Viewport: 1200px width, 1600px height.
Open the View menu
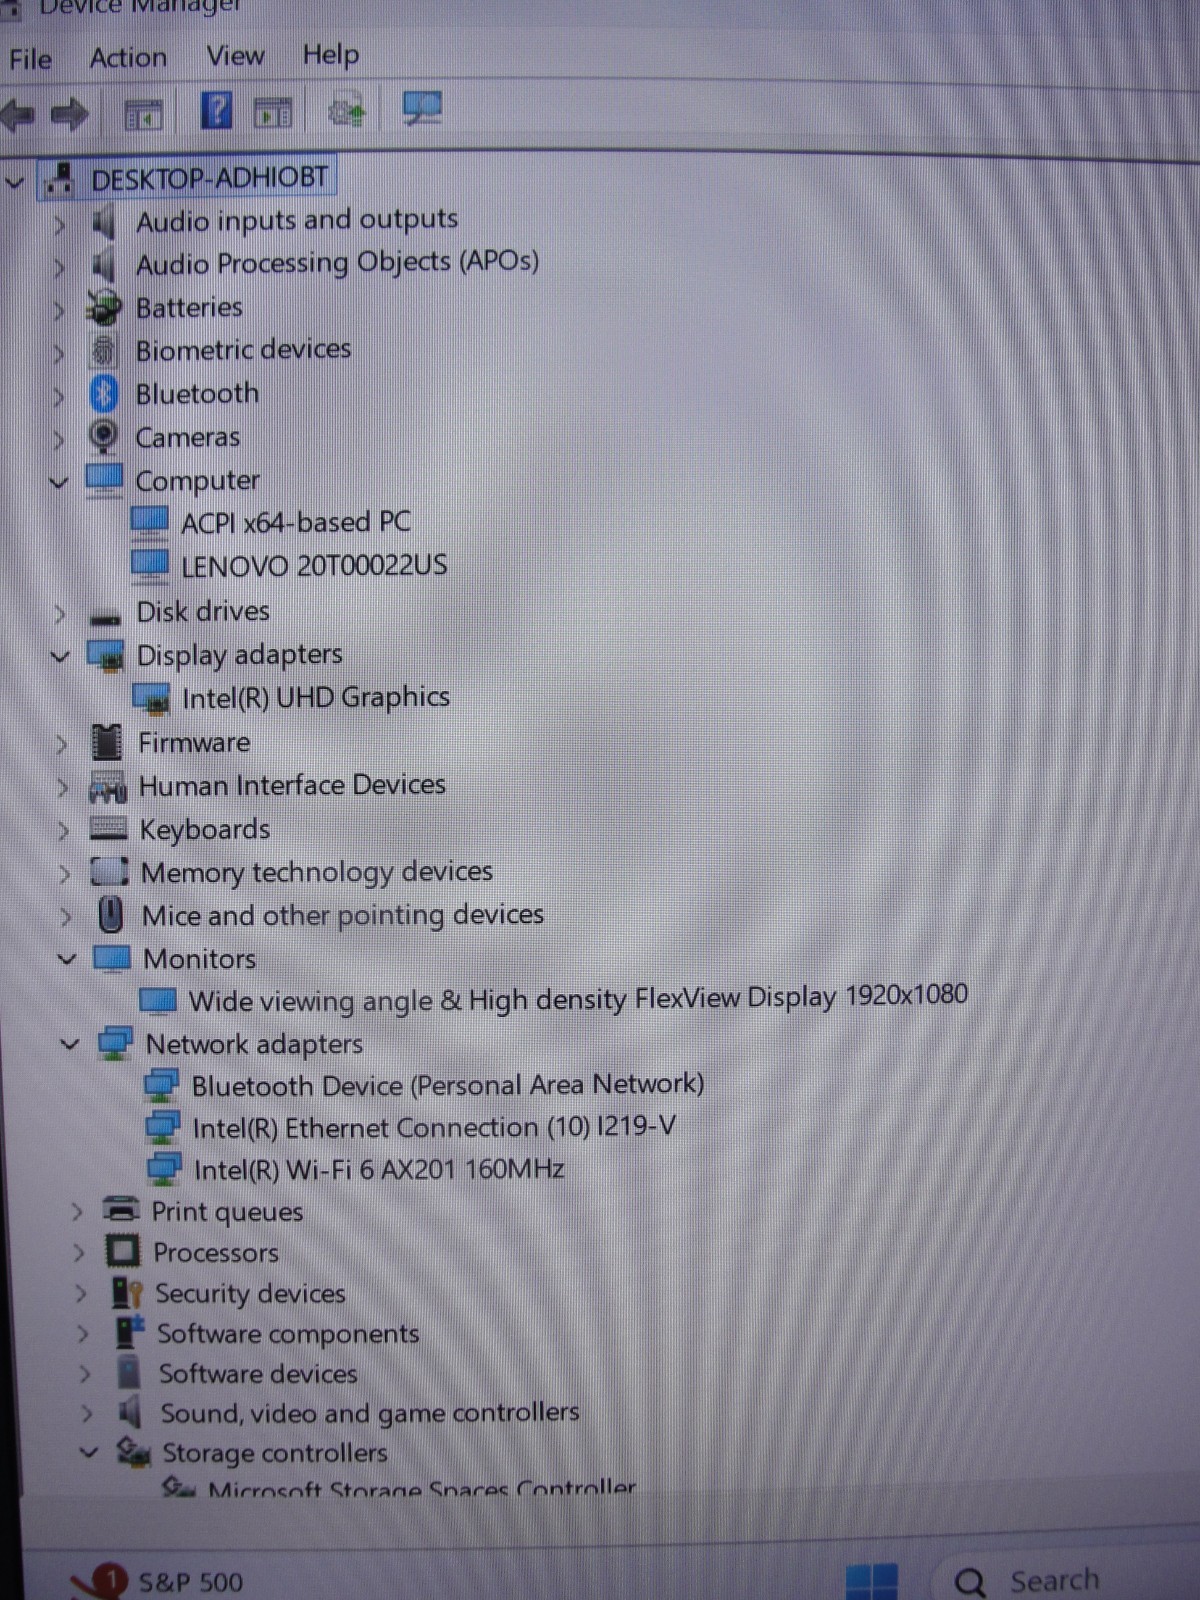click(x=235, y=56)
